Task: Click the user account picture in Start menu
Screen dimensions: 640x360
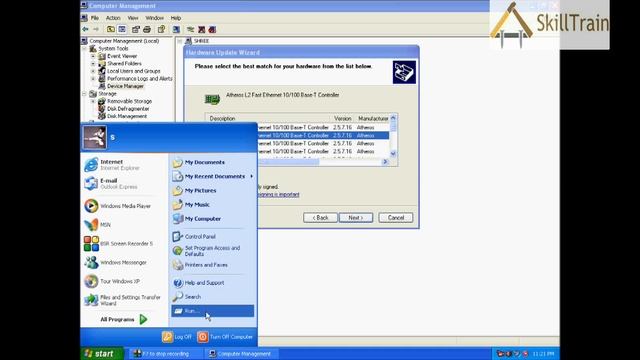Action: (x=95, y=137)
